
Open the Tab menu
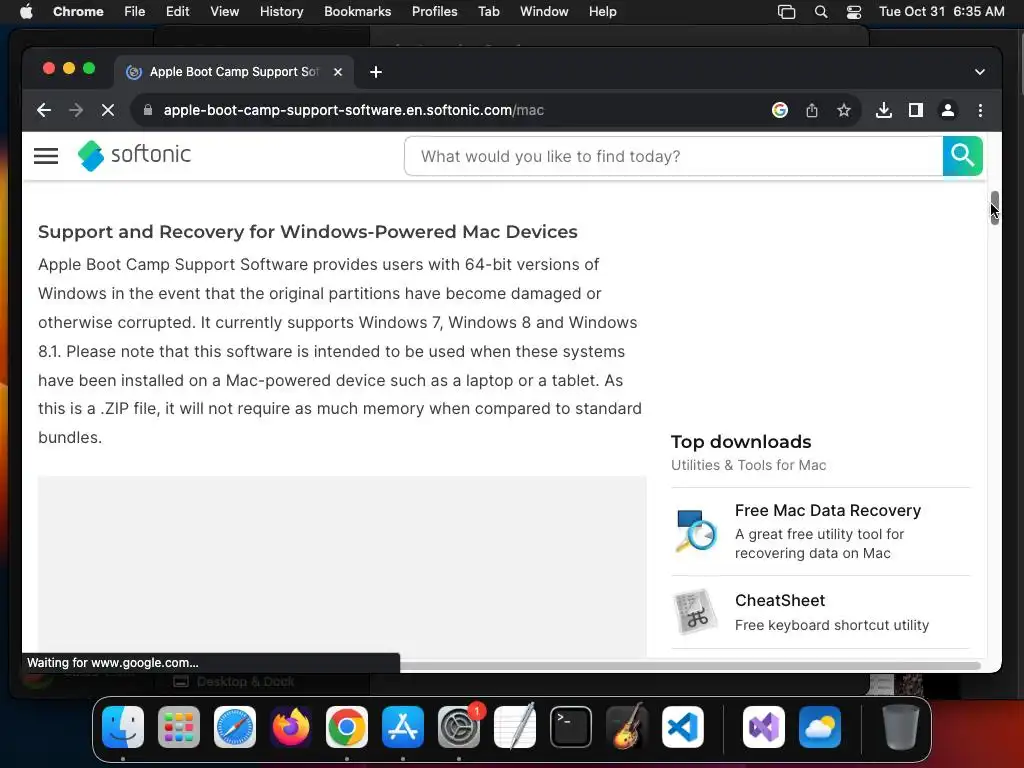[x=488, y=11]
